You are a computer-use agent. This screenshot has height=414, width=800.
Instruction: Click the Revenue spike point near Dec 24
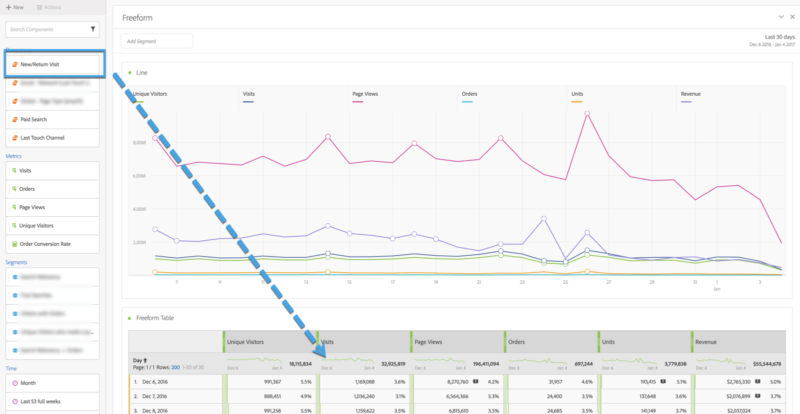(x=544, y=218)
